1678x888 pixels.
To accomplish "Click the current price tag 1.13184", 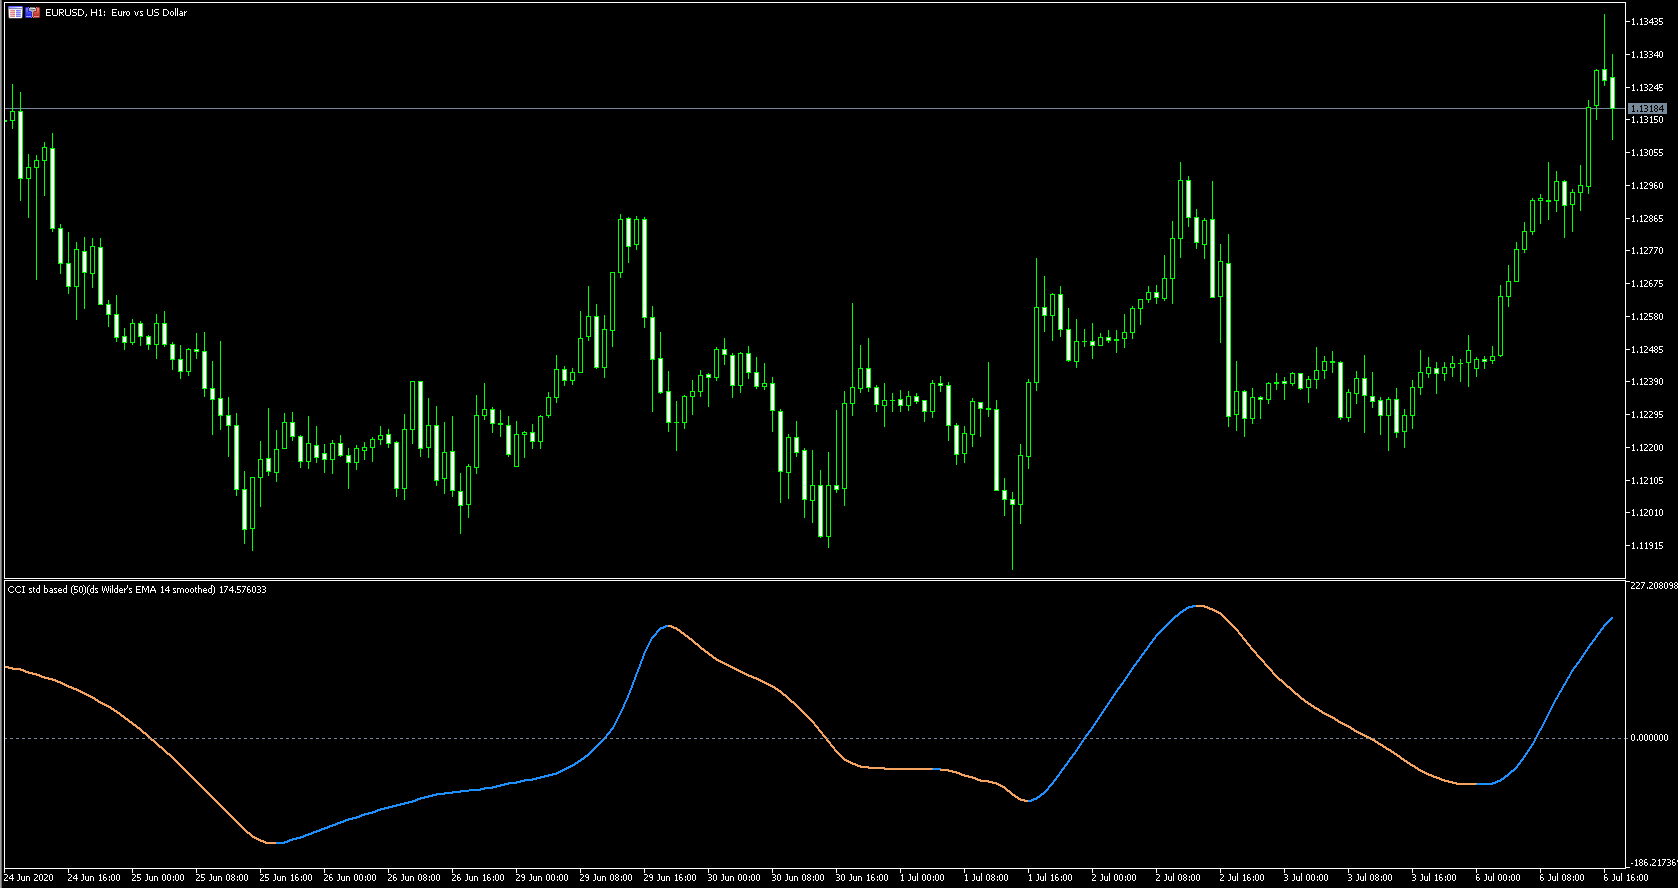I will [x=1647, y=108].
